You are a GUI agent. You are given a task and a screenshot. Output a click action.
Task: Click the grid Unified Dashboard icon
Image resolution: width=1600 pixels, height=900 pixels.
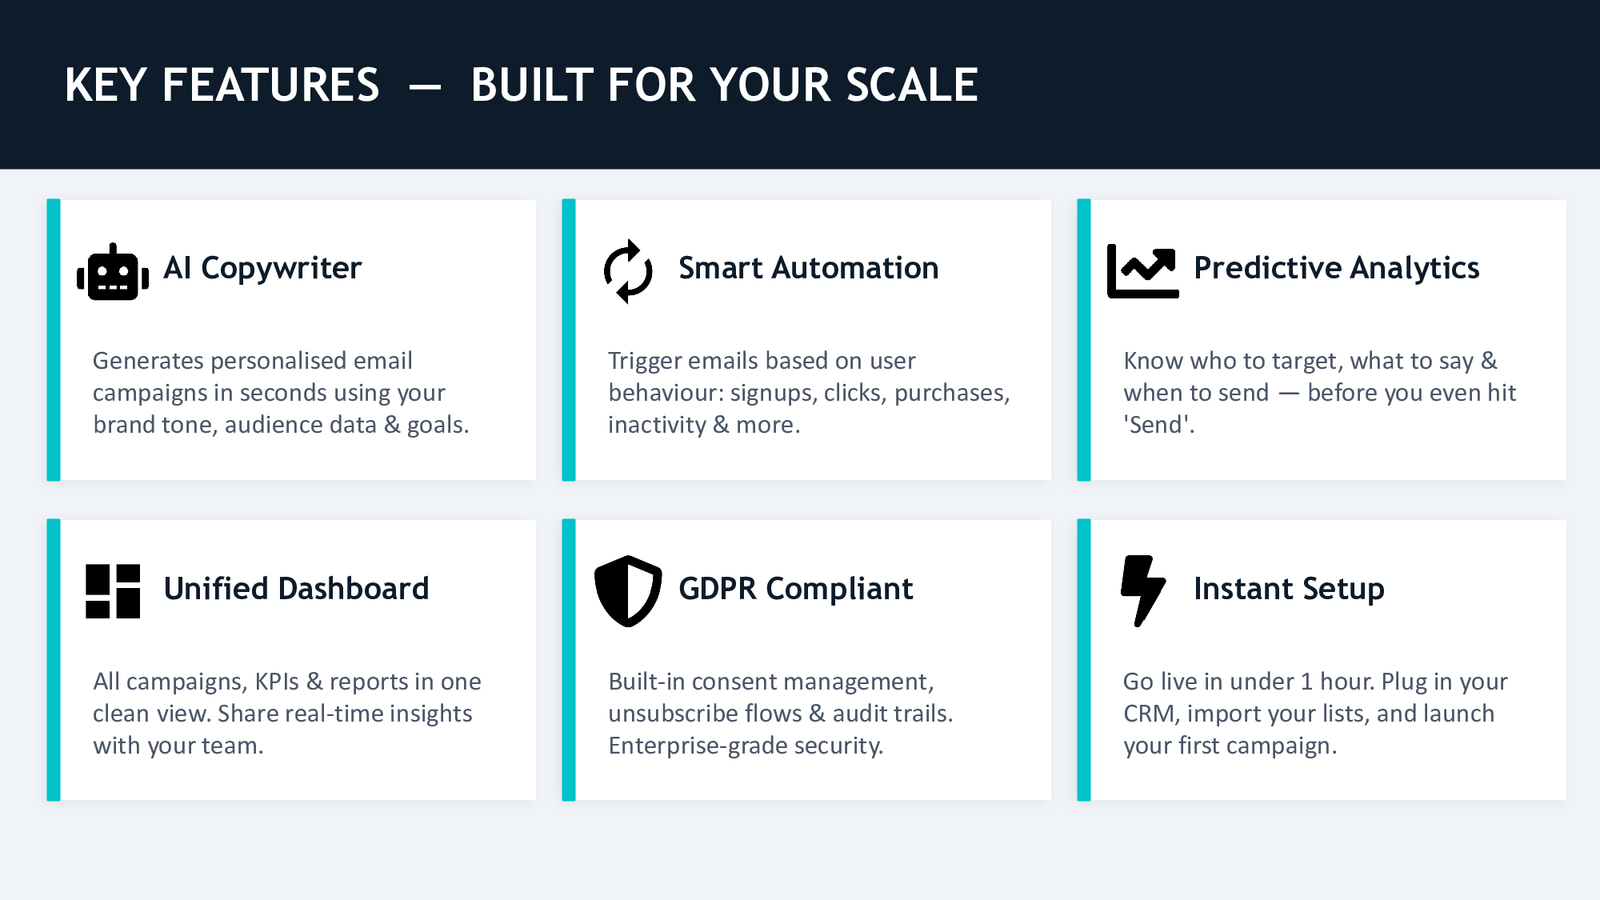113,591
